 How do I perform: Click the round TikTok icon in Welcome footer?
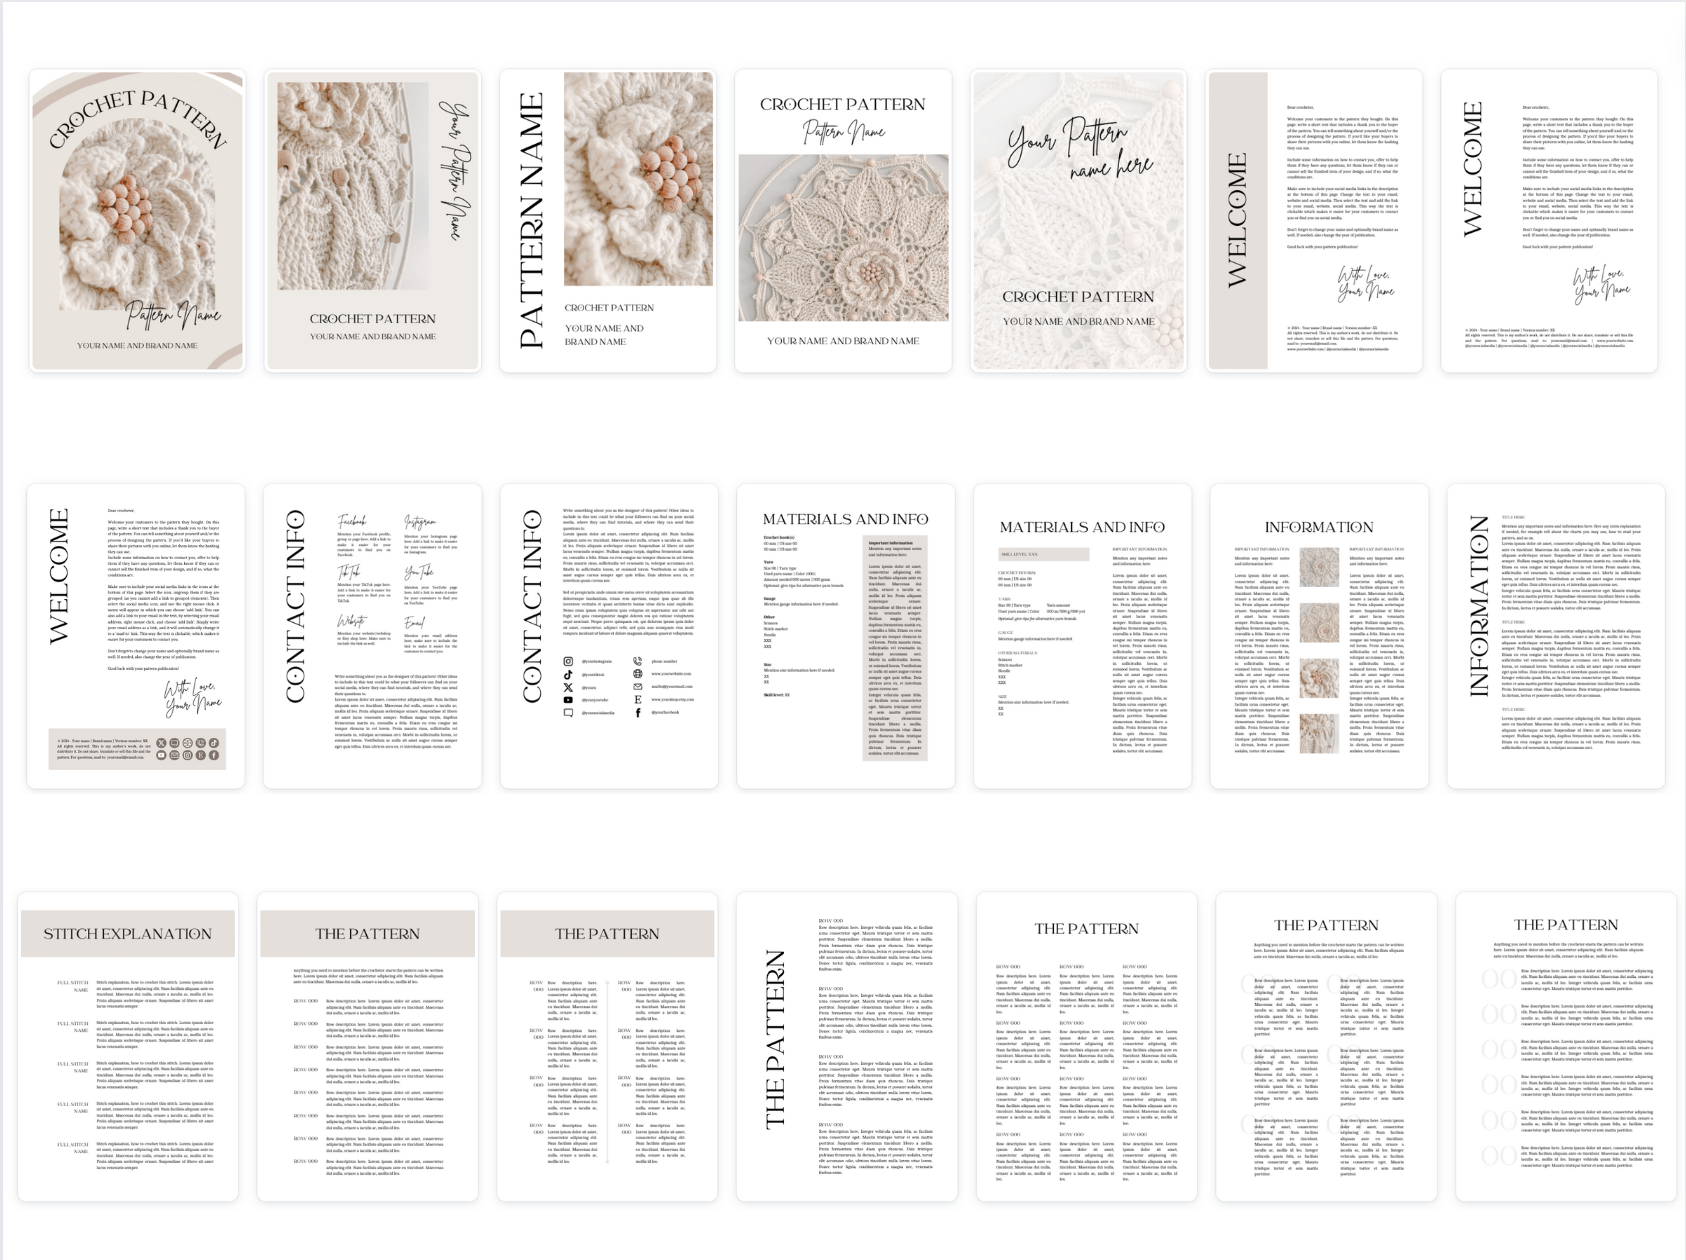click(x=213, y=743)
